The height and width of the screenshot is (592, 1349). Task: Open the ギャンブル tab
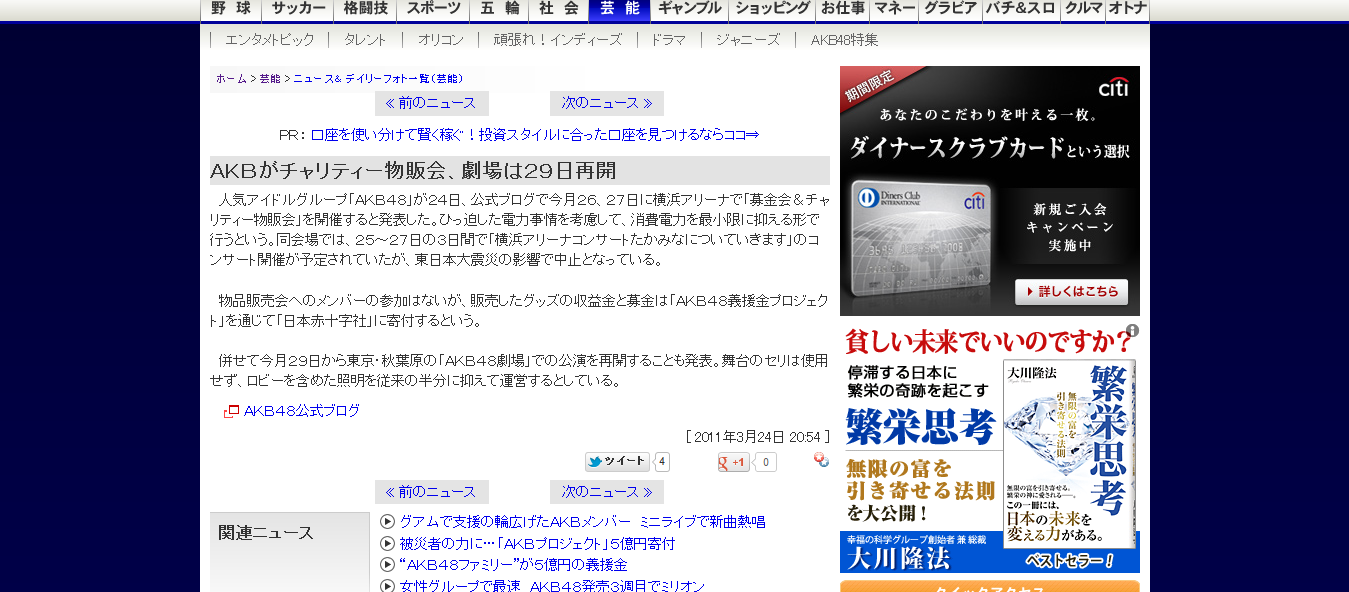(690, 10)
